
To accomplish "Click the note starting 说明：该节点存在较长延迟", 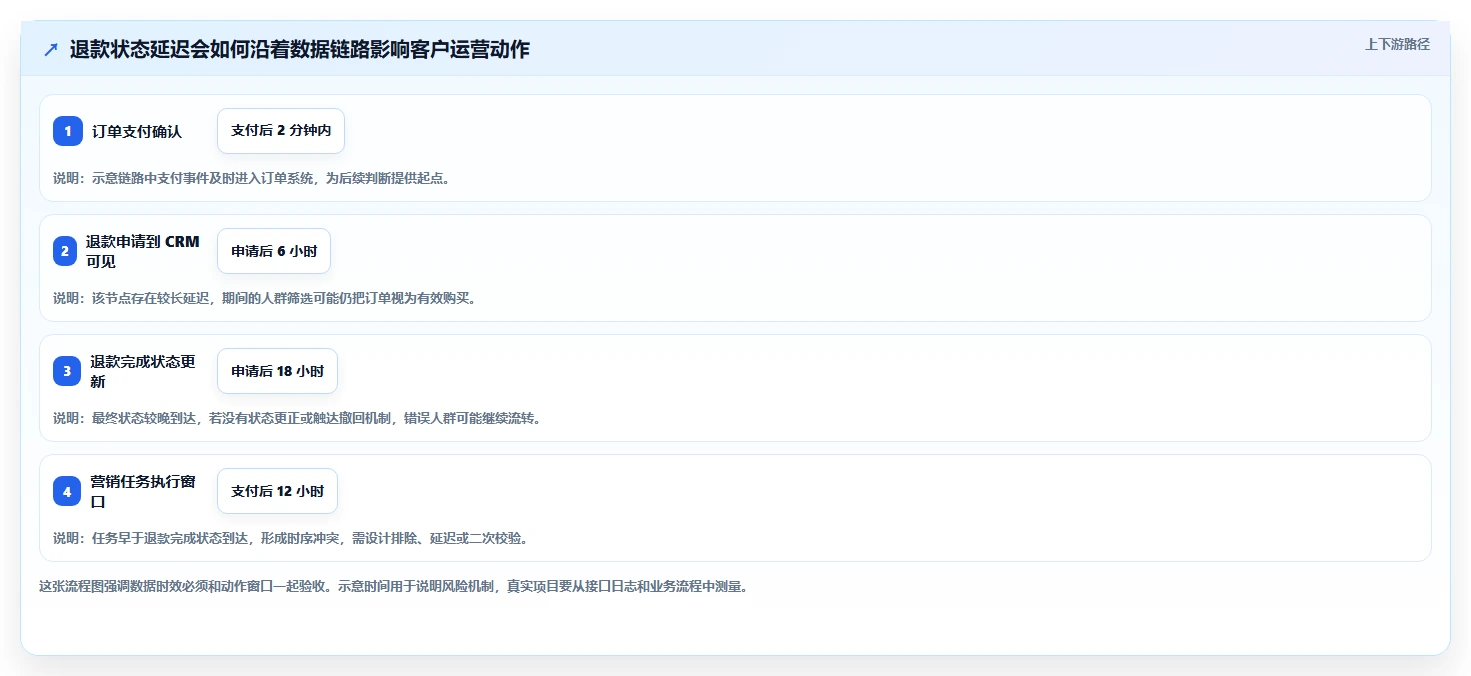I will (x=265, y=298).
